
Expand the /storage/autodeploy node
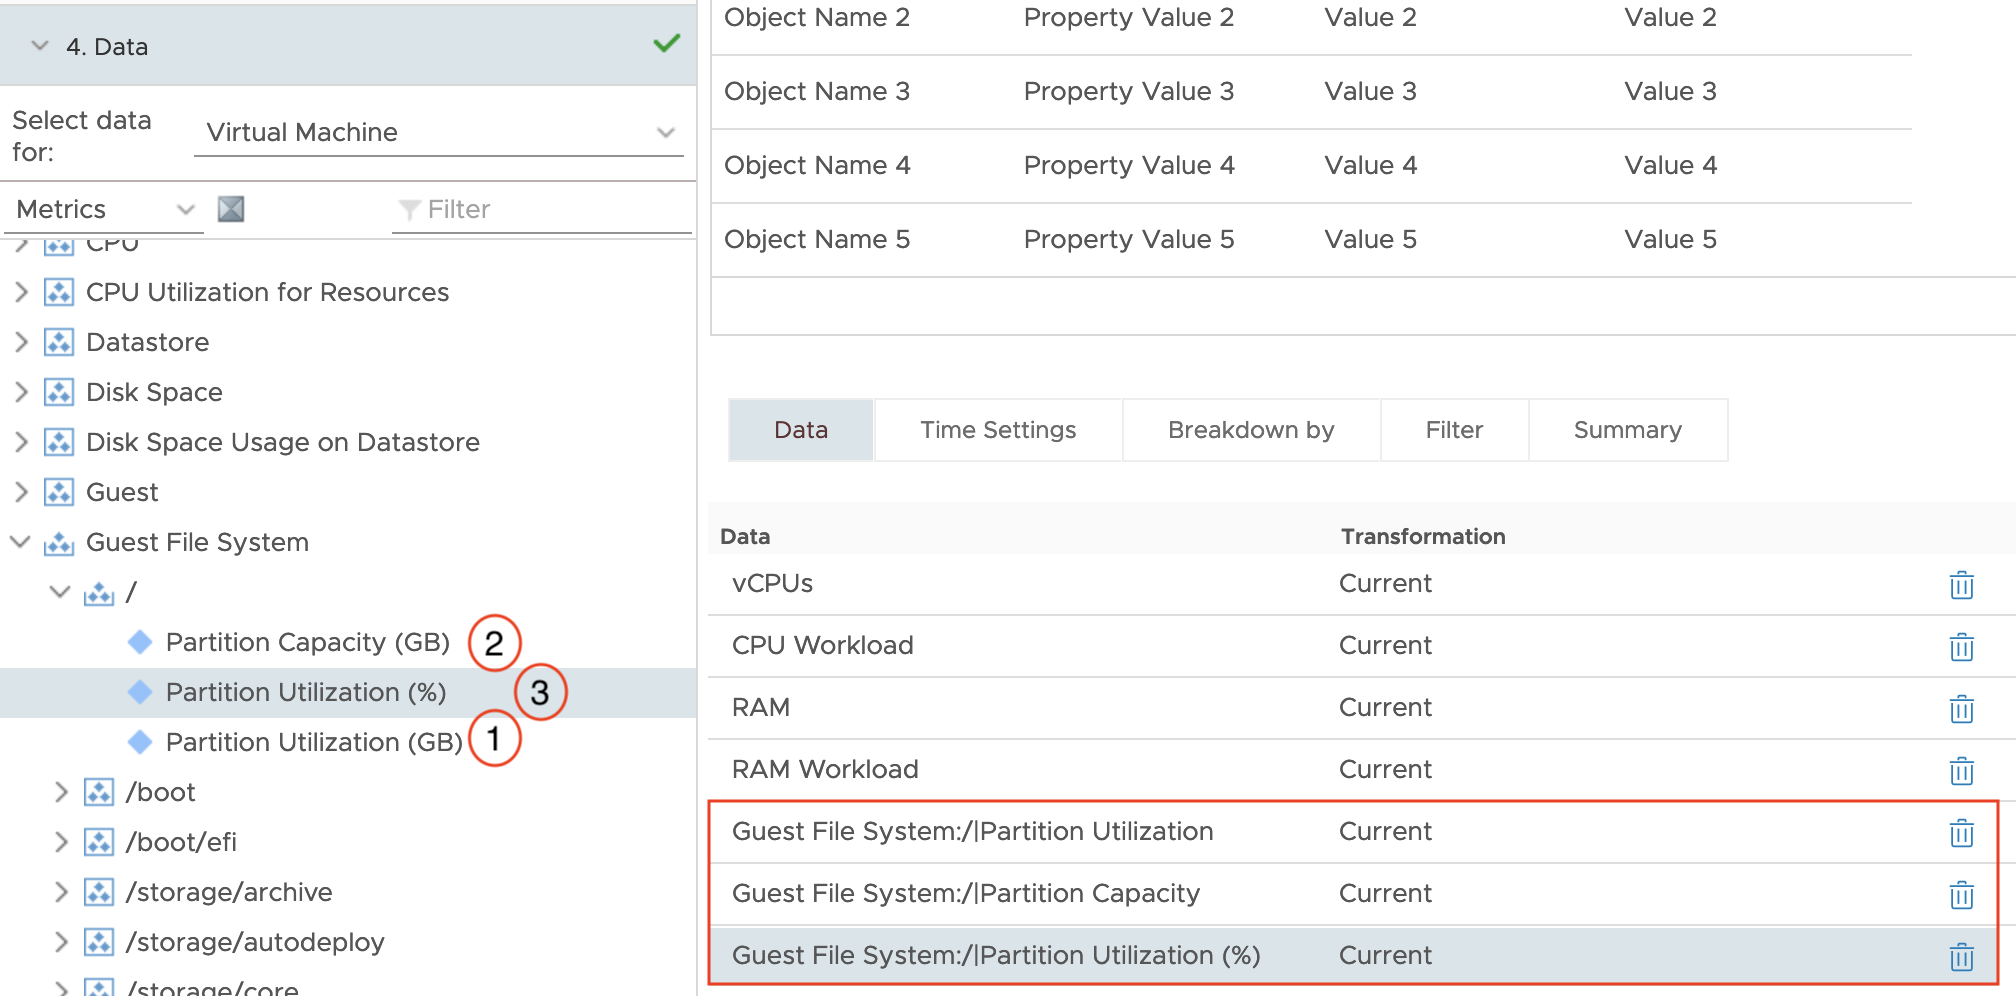click(61, 942)
